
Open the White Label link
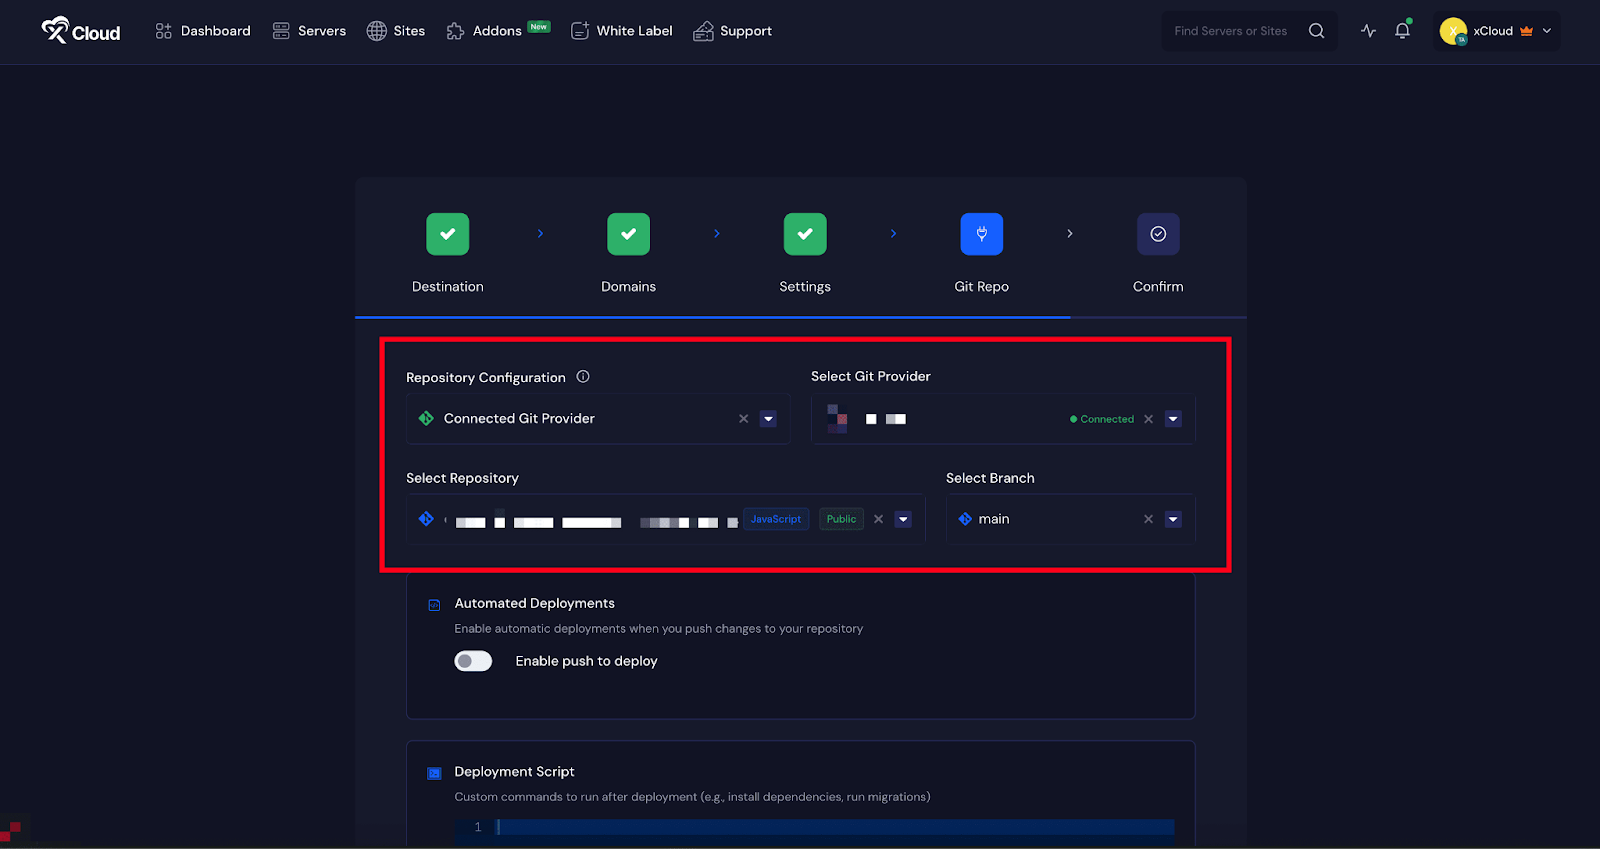pos(621,31)
